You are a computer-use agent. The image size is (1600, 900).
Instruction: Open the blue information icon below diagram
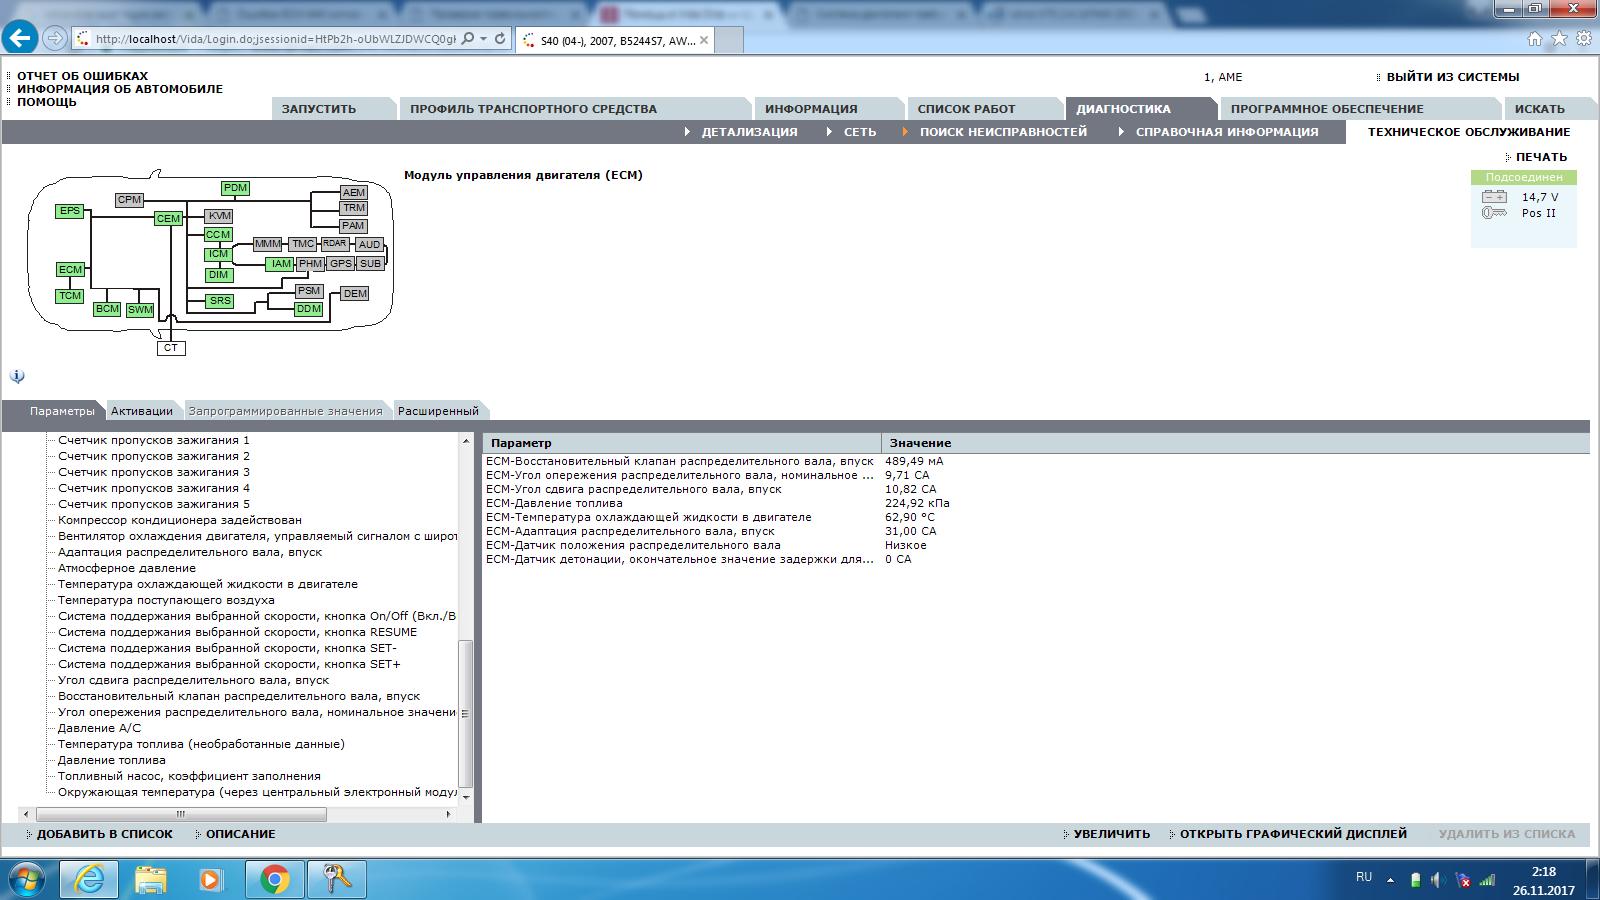click(x=17, y=376)
